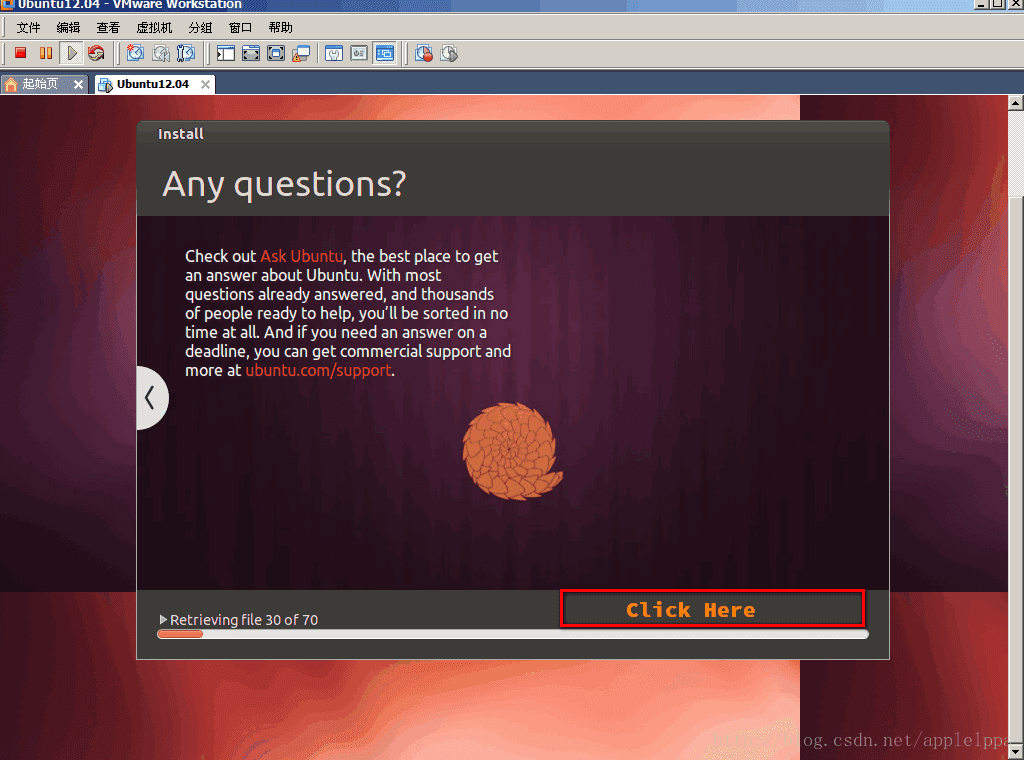1024x760 pixels.
Task: Click the 'Retrieving file 30 of 70' status text
Action: click(244, 620)
